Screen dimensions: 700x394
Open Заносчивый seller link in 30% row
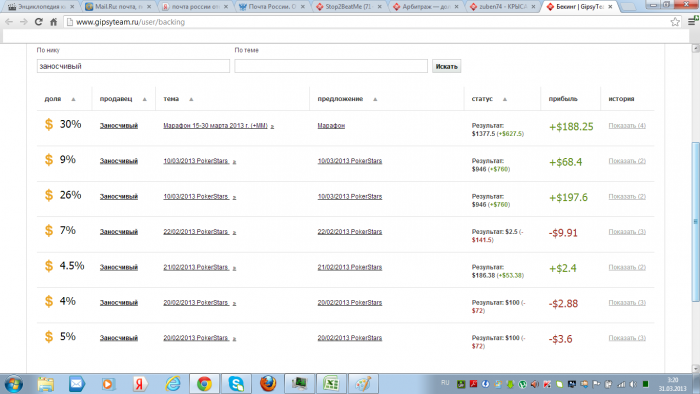pyautogui.click(x=119, y=126)
